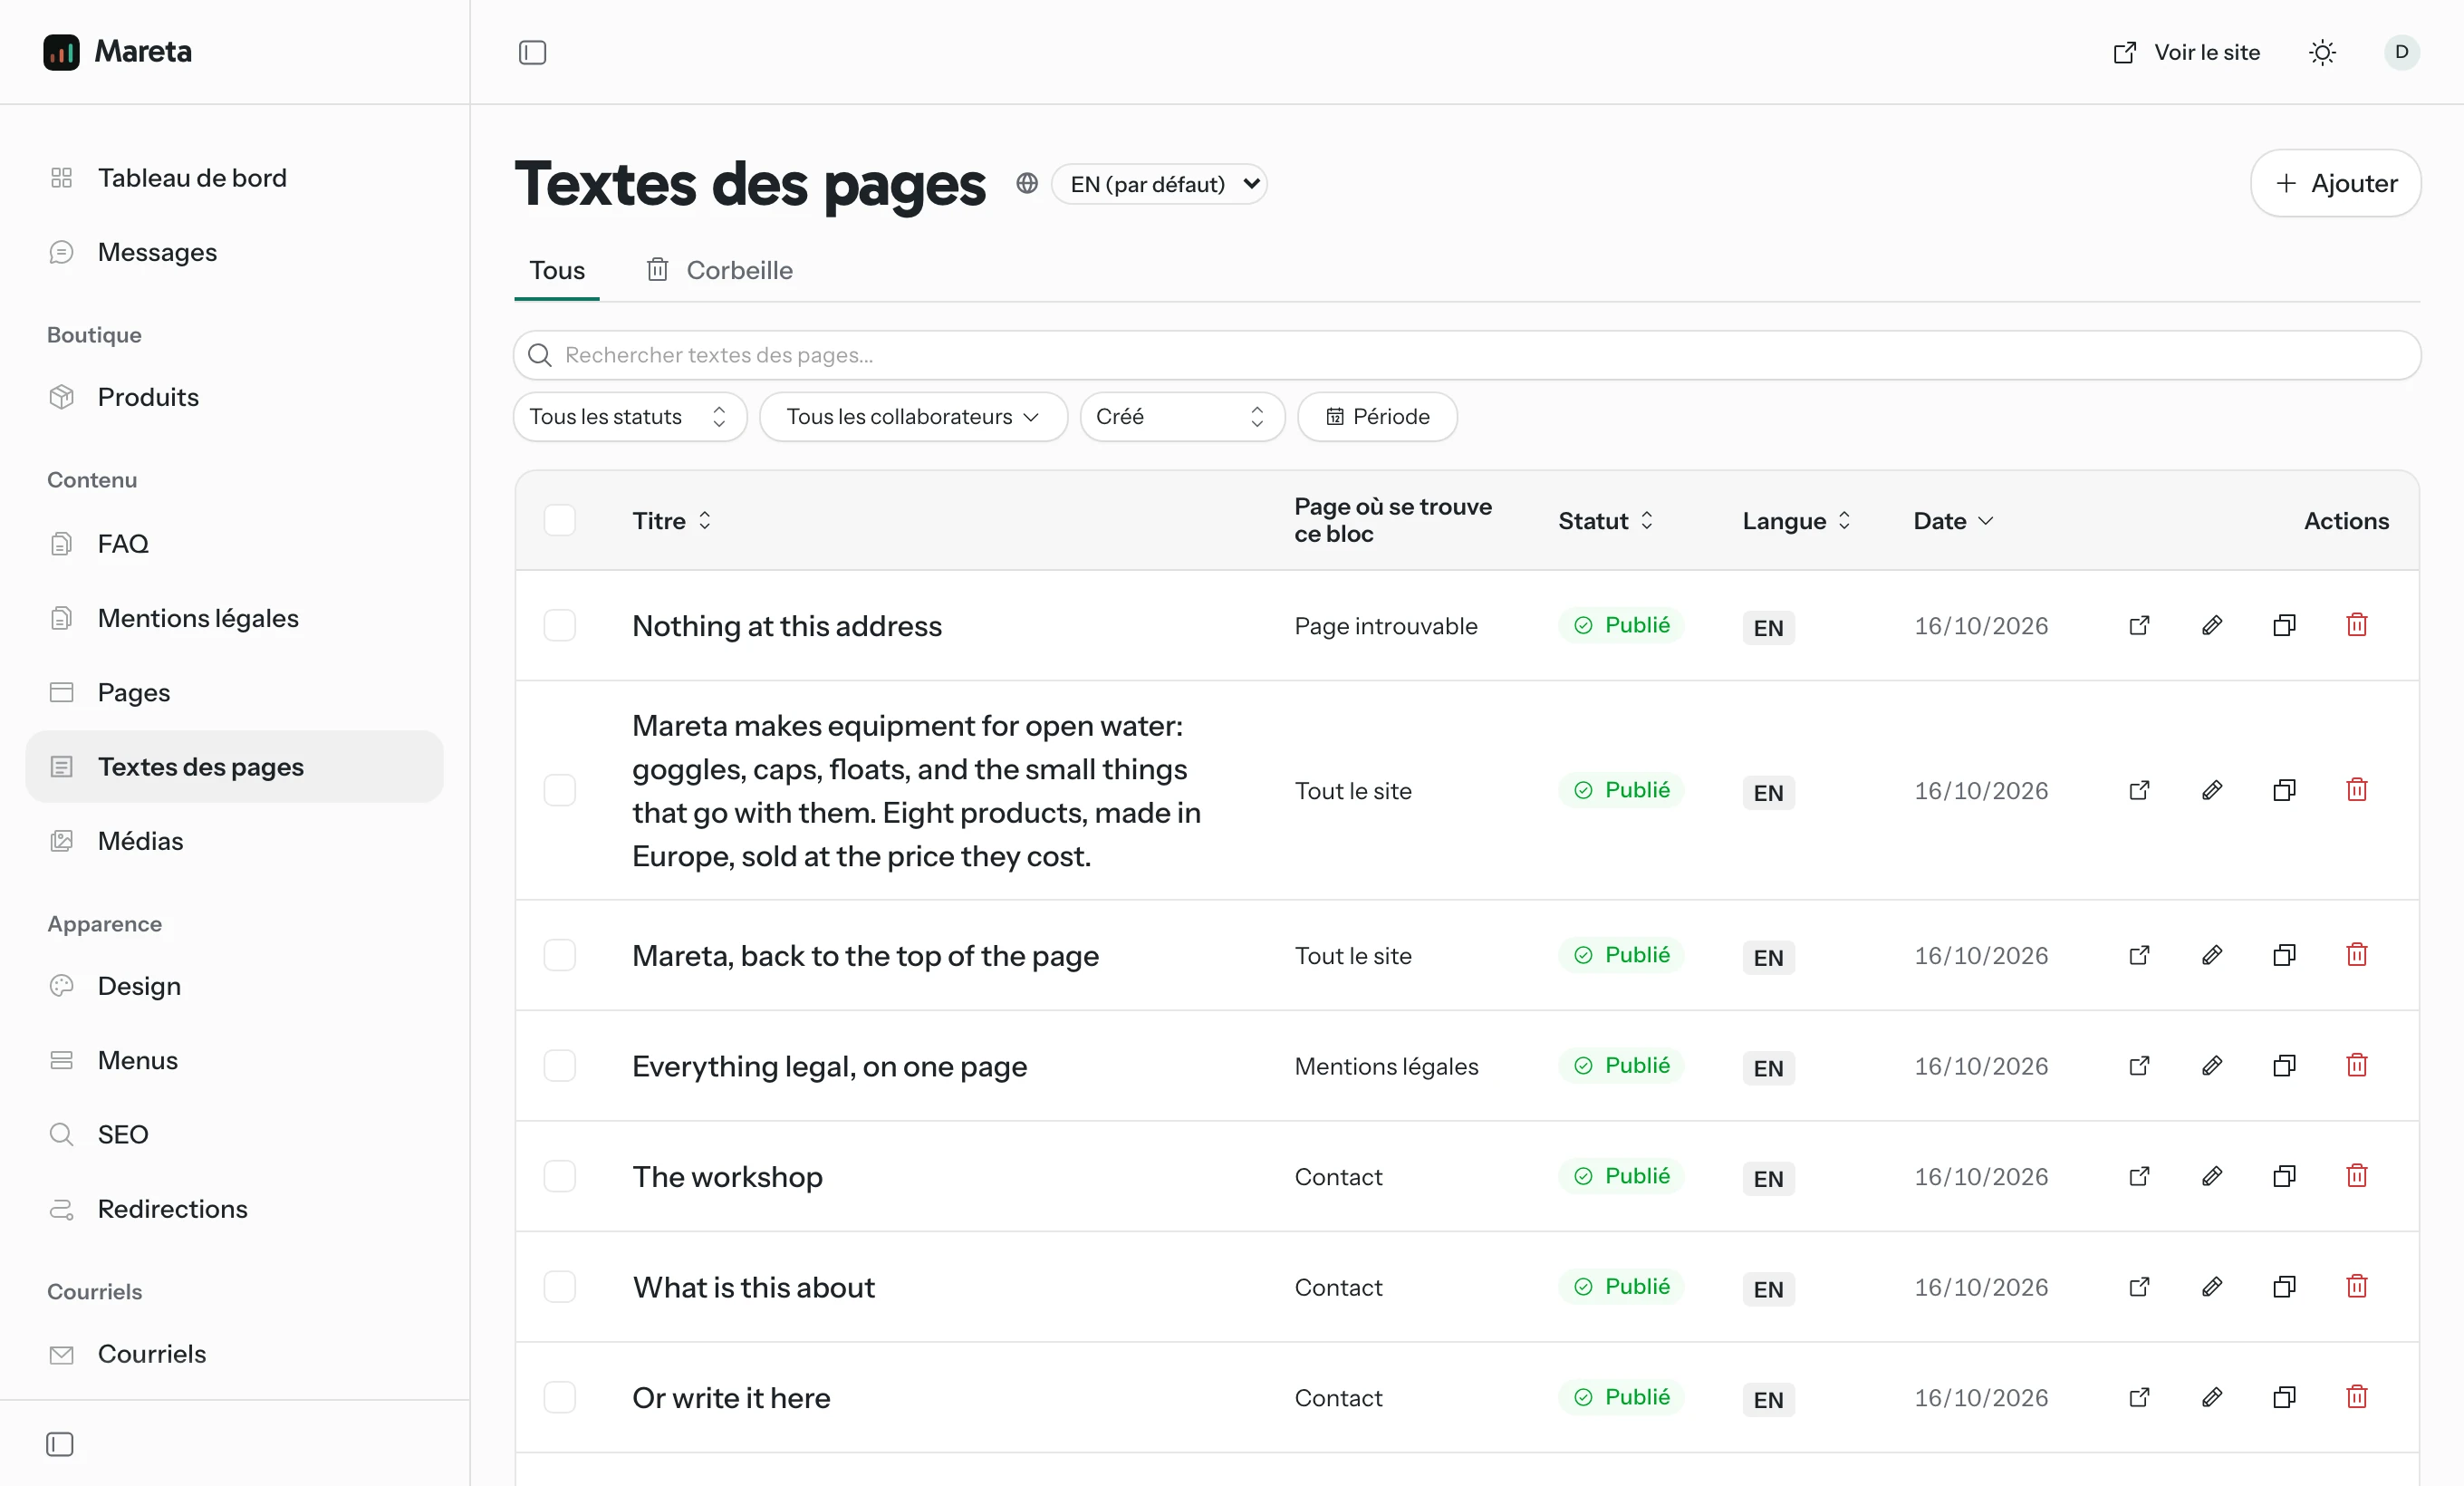Duplicate the 'Nothing at this address' row

coord(2284,626)
